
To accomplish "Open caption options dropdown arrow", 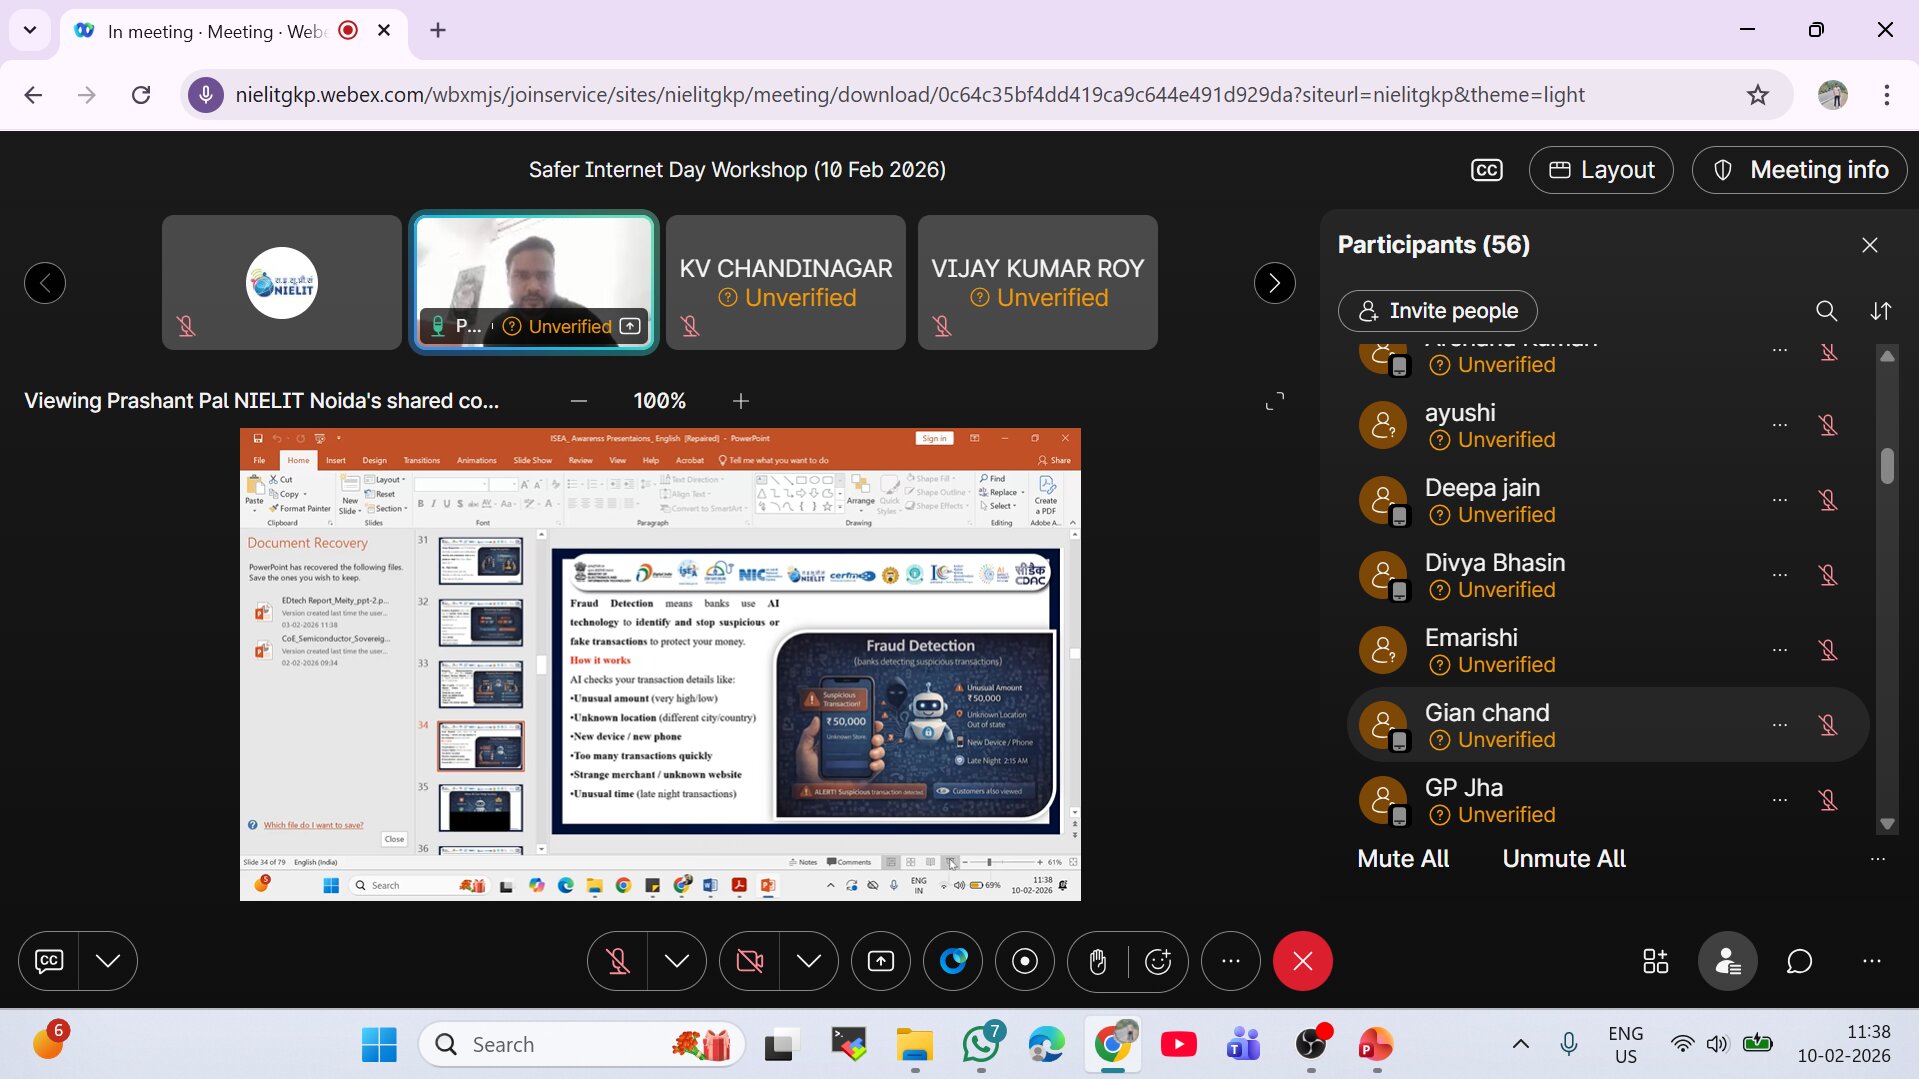I will tap(108, 961).
